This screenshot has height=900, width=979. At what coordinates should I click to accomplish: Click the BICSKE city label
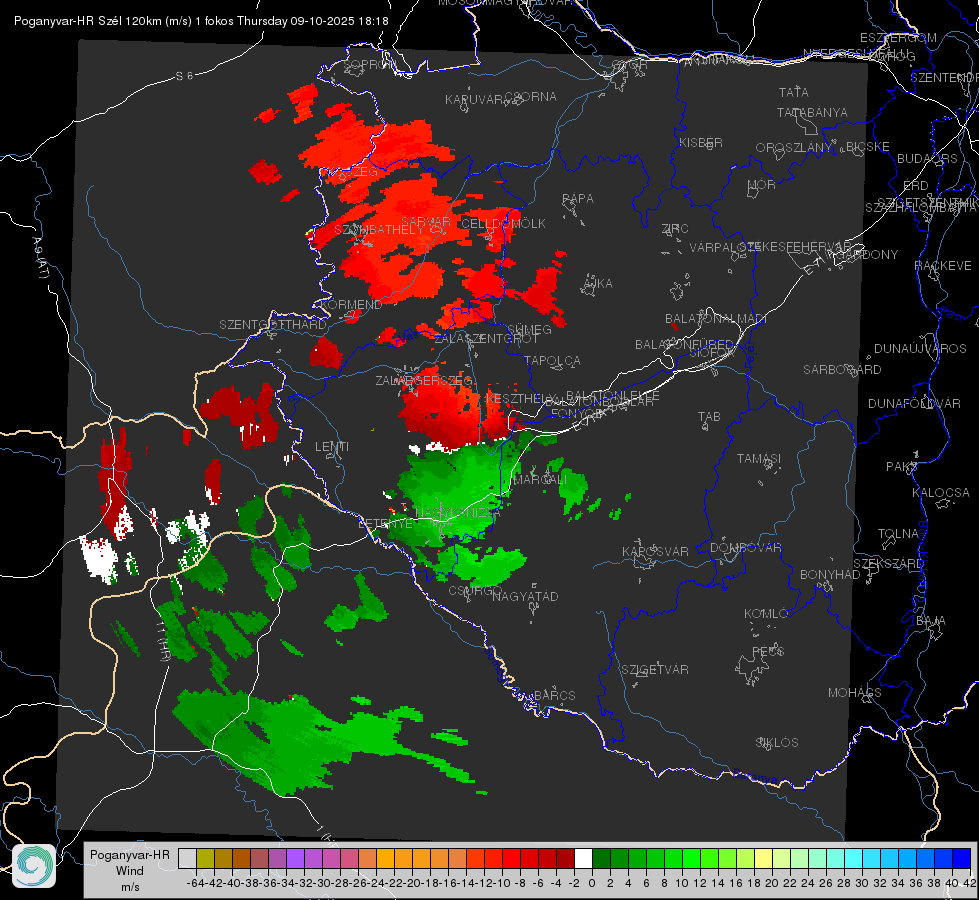coord(867,146)
